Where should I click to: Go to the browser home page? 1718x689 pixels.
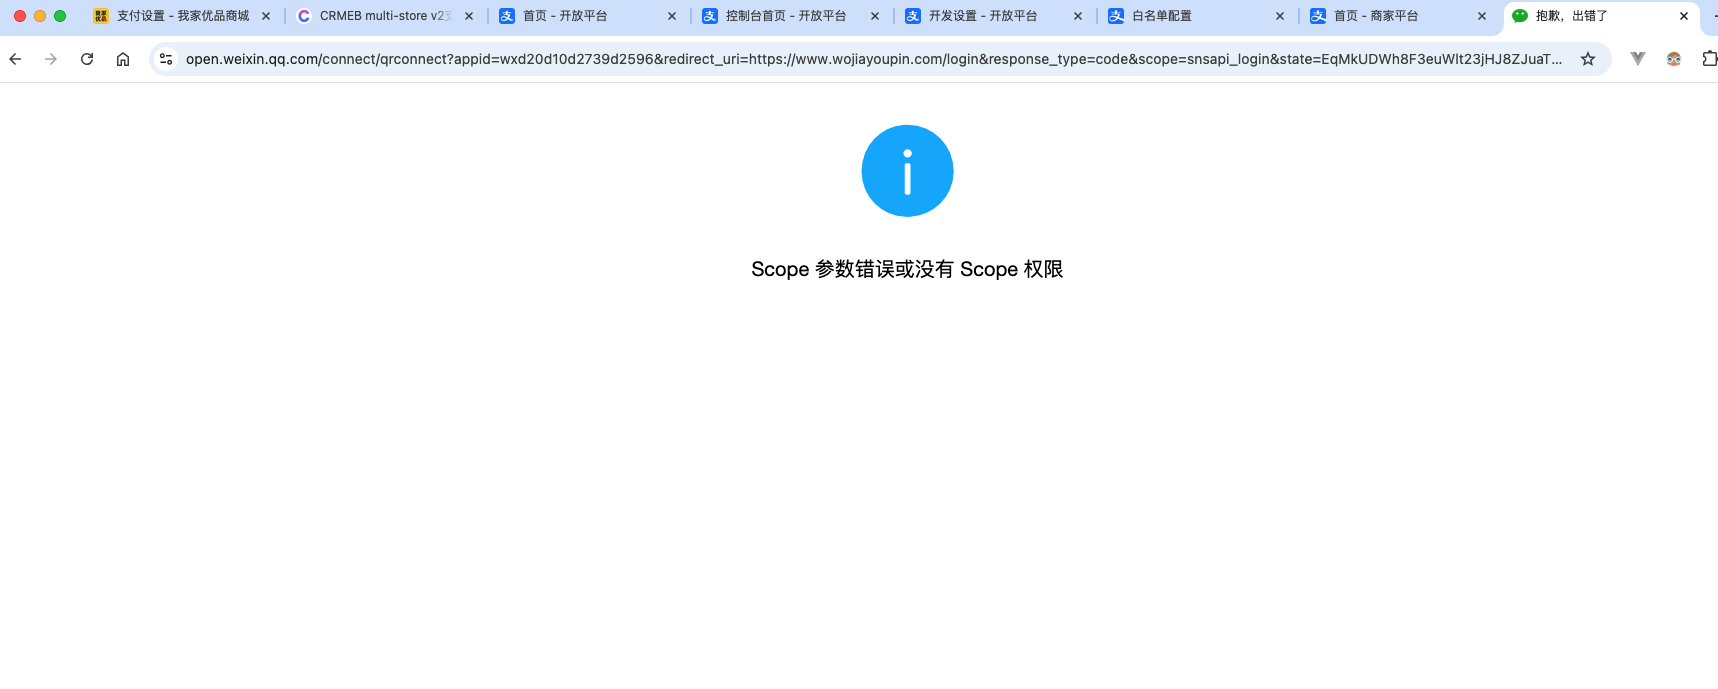pyautogui.click(x=123, y=59)
